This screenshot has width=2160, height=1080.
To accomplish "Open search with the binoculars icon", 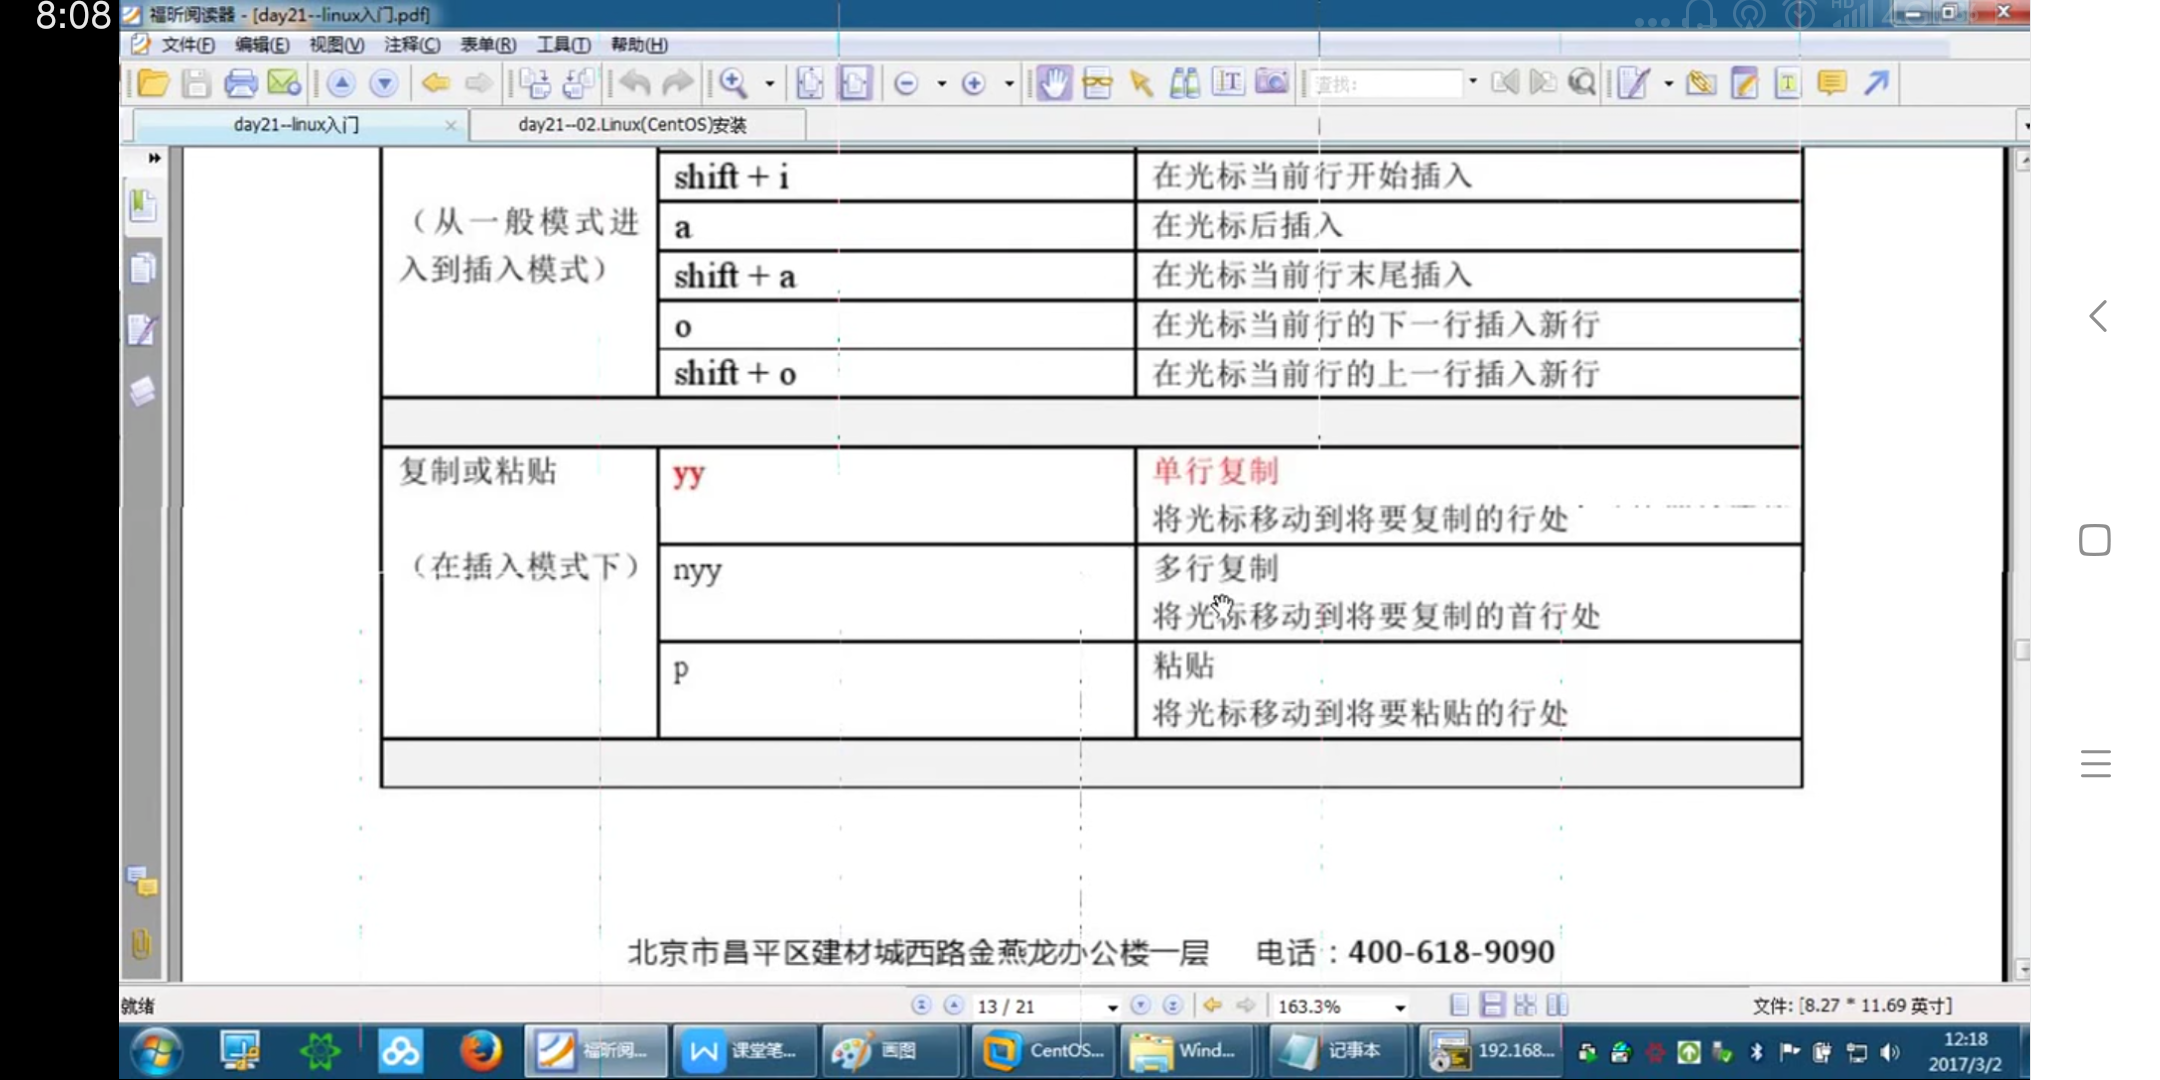I will [x=1183, y=83].
